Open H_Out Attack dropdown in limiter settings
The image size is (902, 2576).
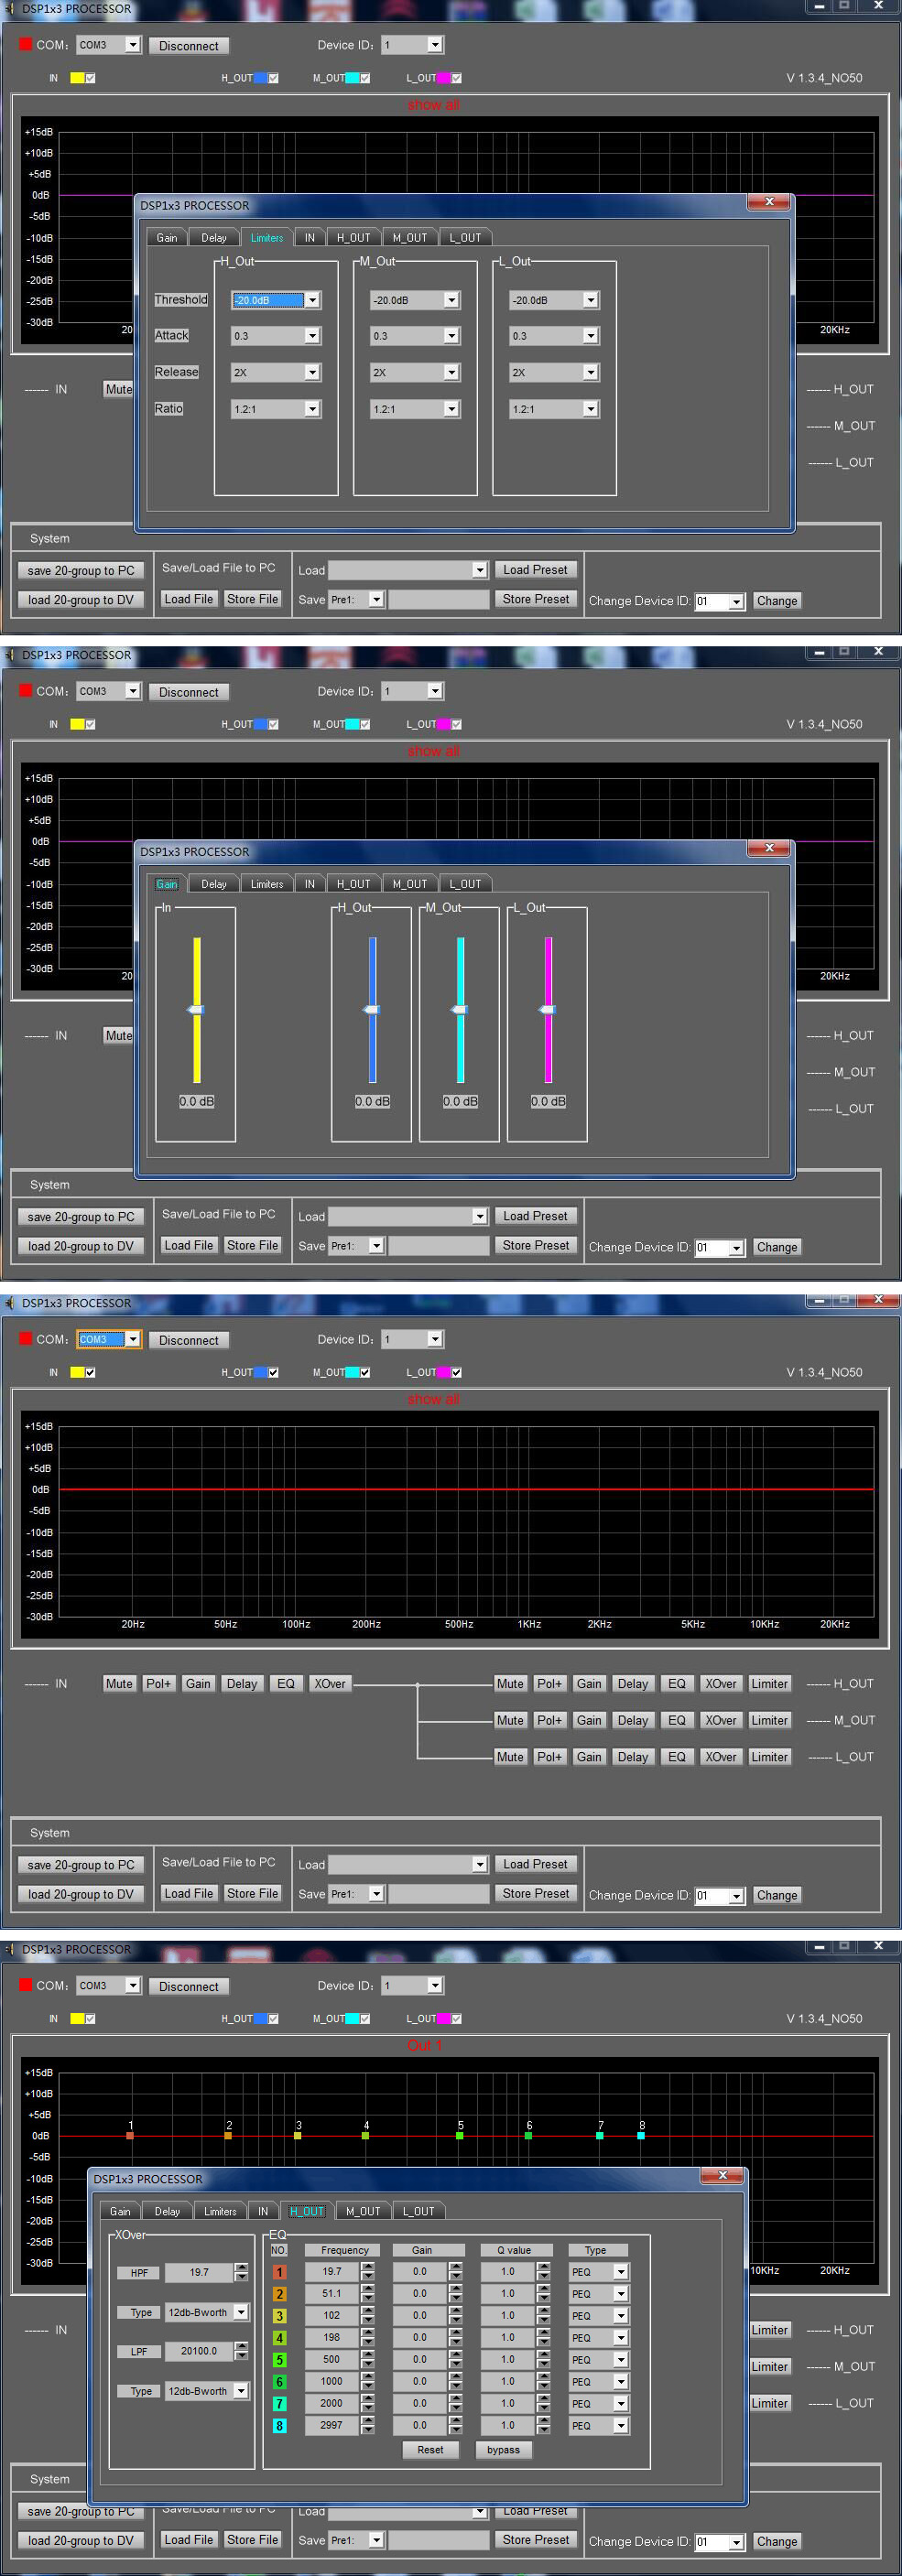[312, 336]
